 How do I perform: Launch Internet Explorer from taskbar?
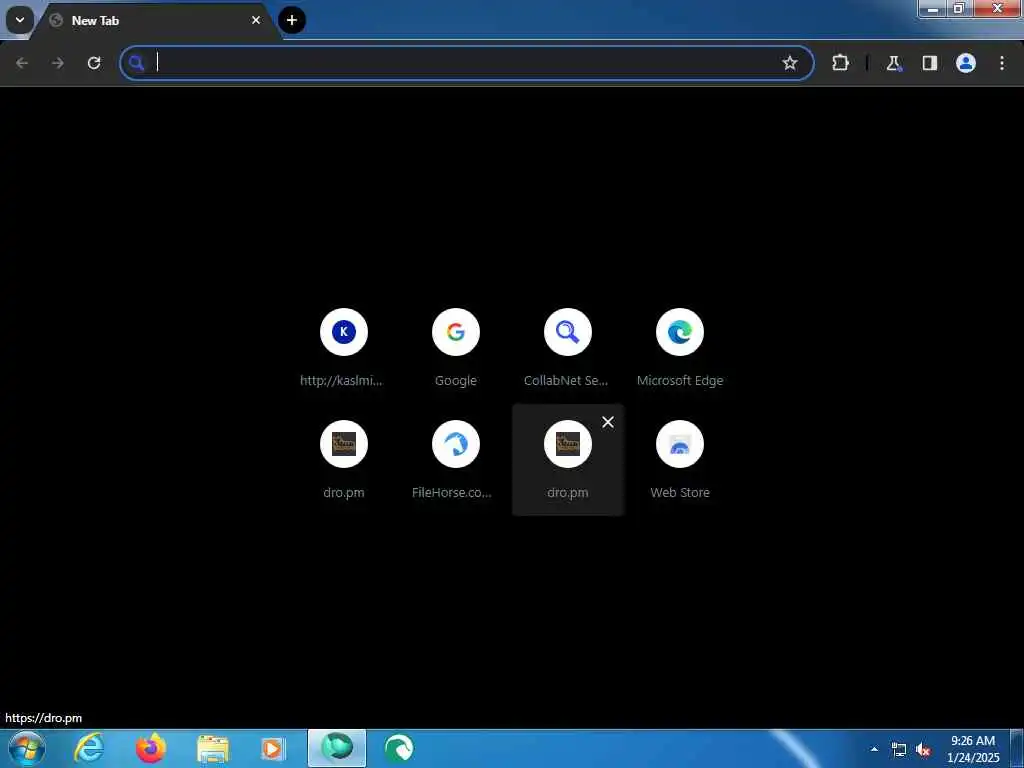(89, 748)
